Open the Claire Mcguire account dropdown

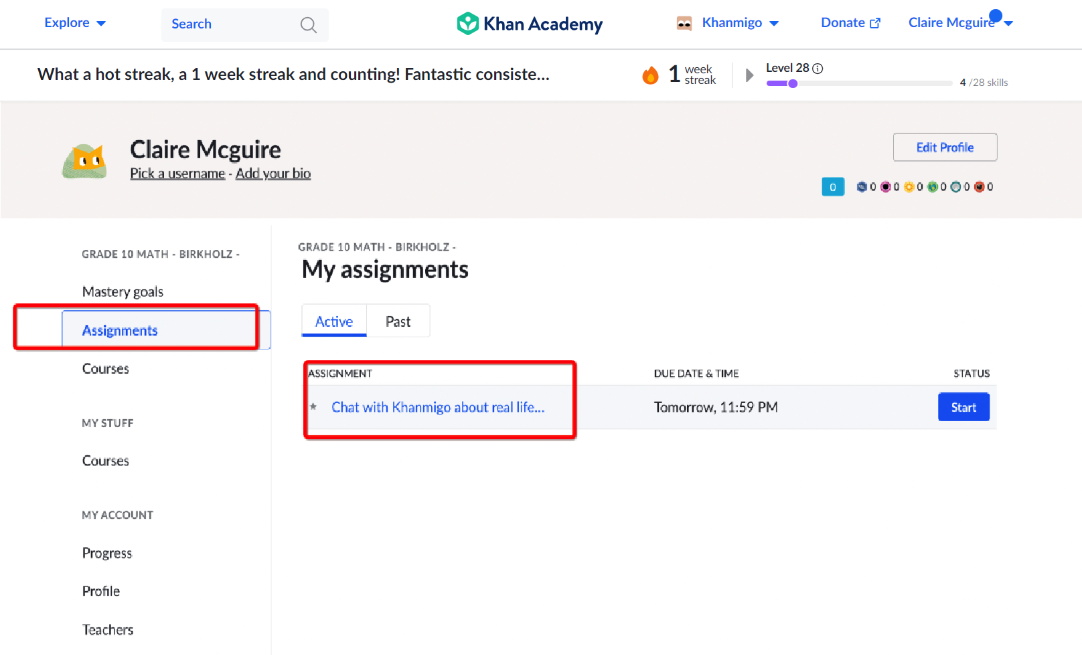[960, 23]
